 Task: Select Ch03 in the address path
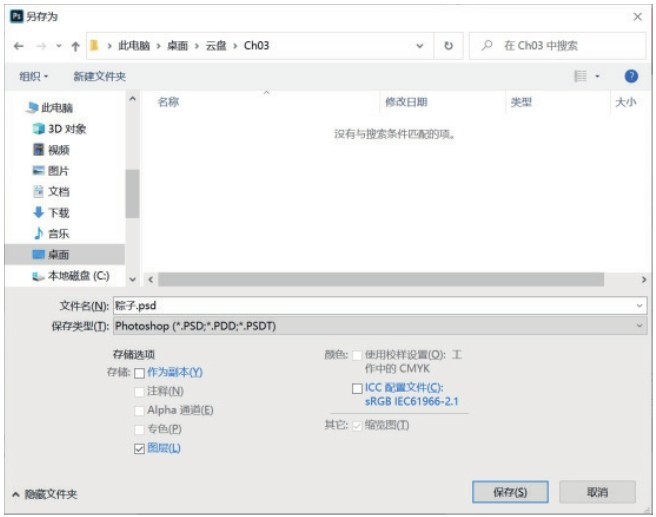click(x=256, y=45)
